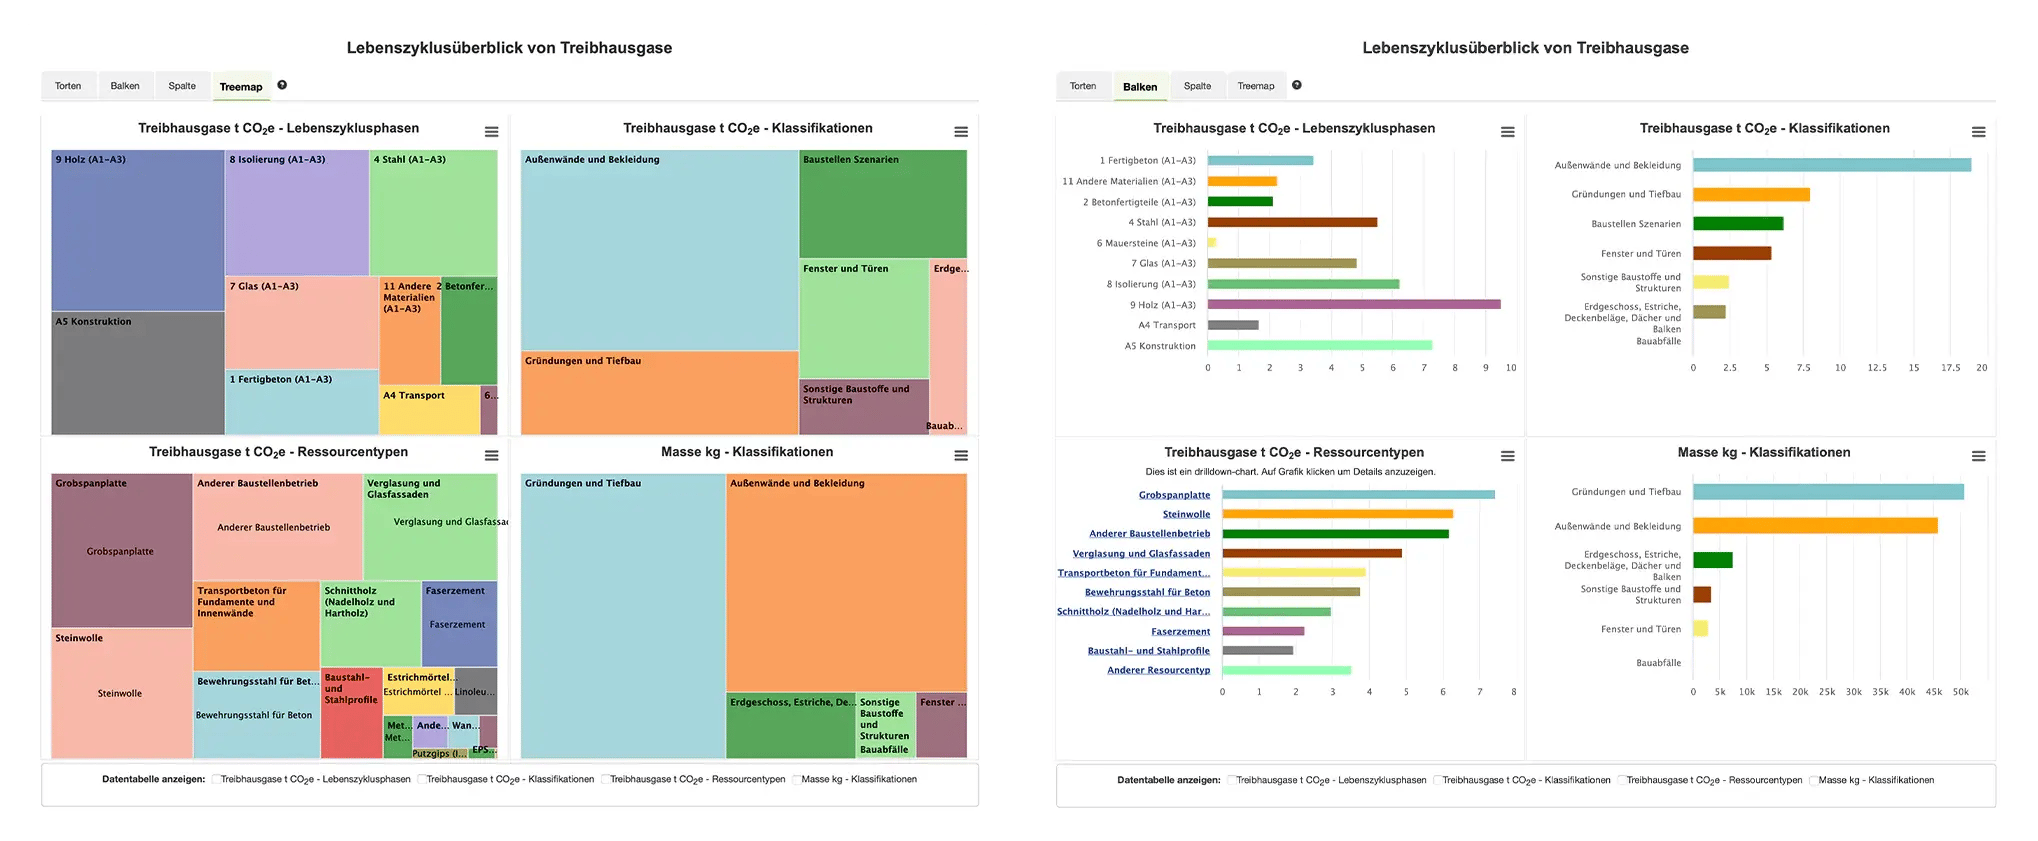
Task: Click Außenwände und Bekleidung block in Masse treemap
Action: 846,583
